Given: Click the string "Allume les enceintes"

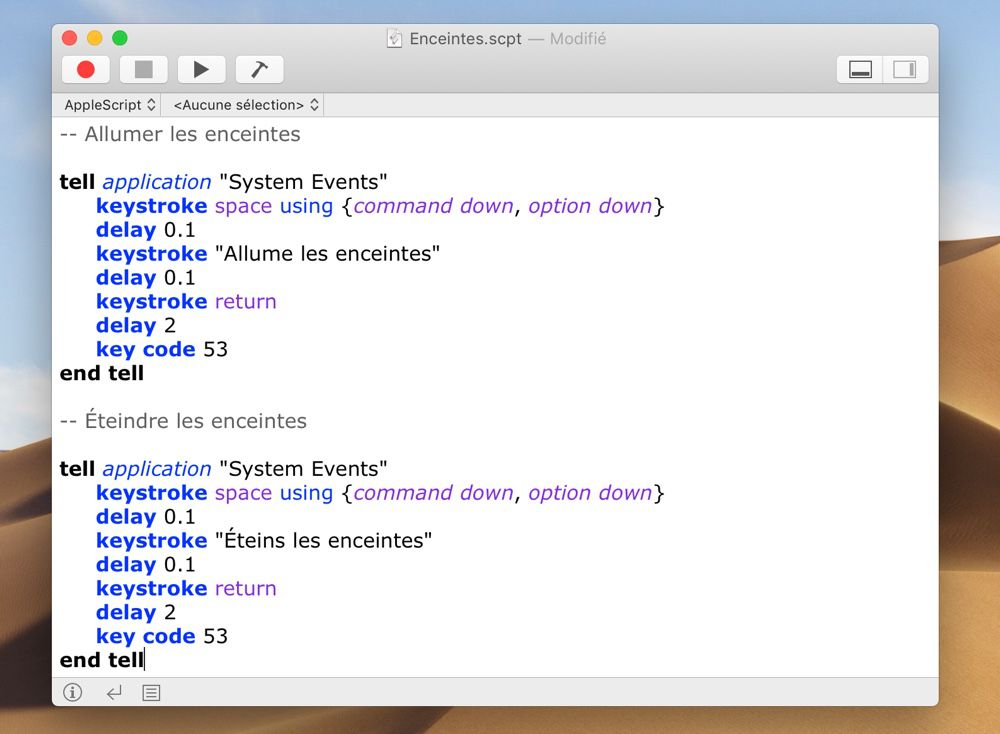Looking at the screenshot, I should [x=327, y=254].
